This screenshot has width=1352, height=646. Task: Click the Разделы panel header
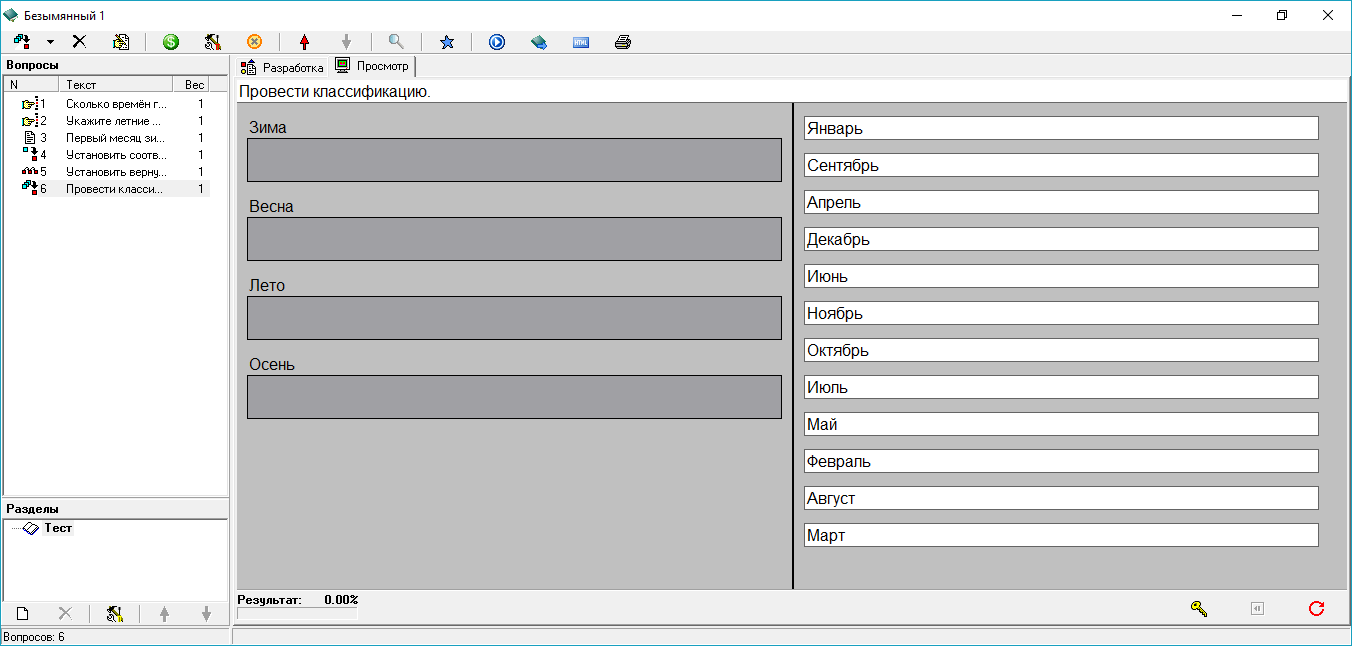115,509
